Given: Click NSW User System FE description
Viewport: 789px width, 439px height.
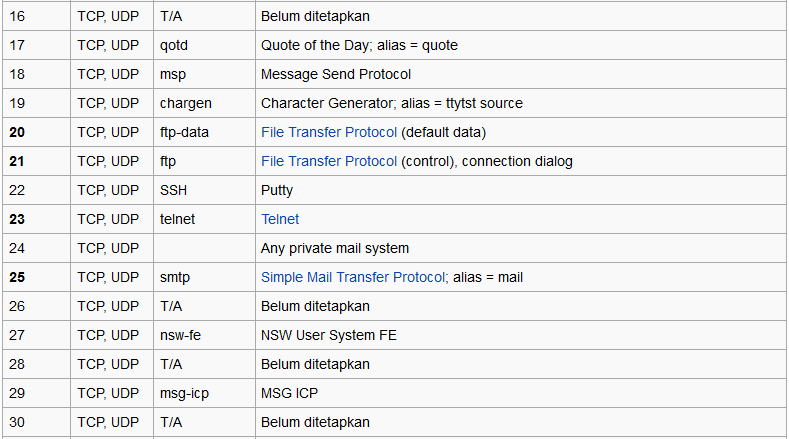Looking at the screenshot, I should [x=329, y=335].
